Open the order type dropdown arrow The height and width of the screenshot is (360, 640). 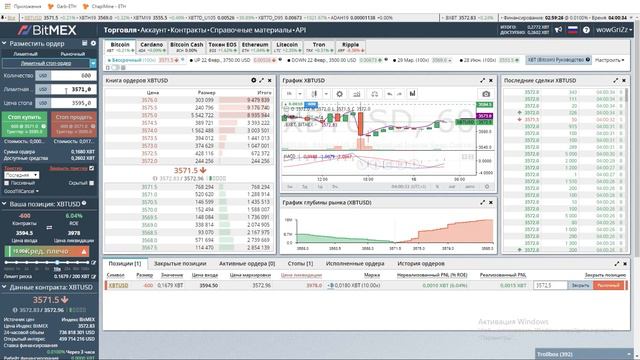coord(93,63)
